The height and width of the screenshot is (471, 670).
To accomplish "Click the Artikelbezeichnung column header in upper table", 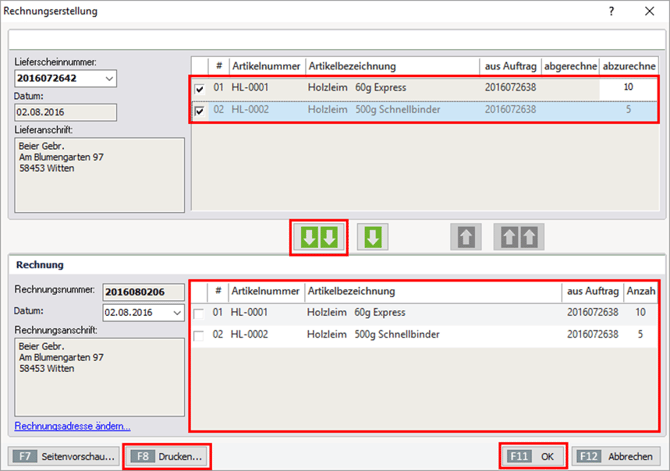I will tap(392, 66).
